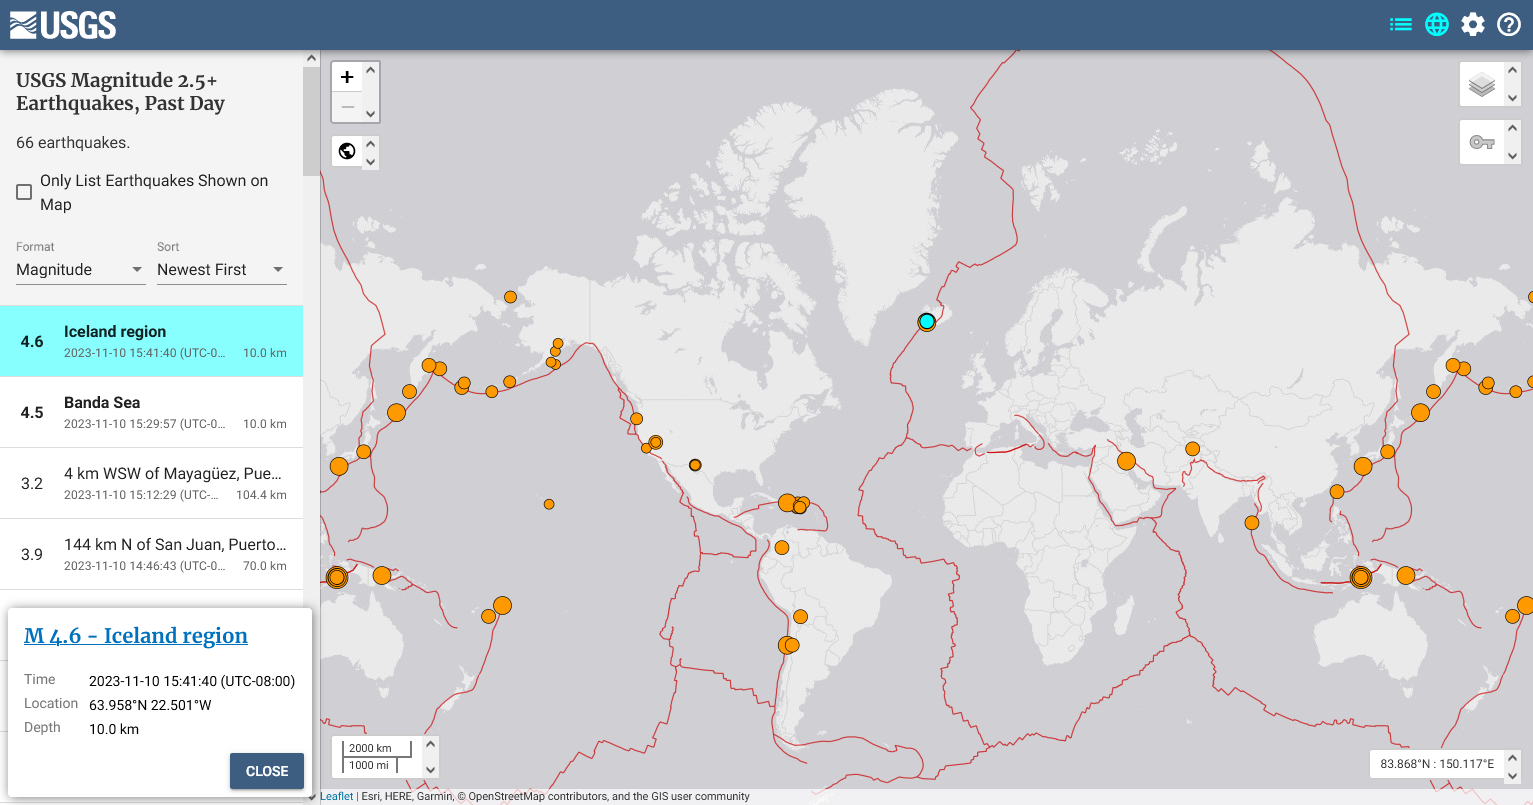Open the M 4.6 - Iceland region link

(136, 636)
